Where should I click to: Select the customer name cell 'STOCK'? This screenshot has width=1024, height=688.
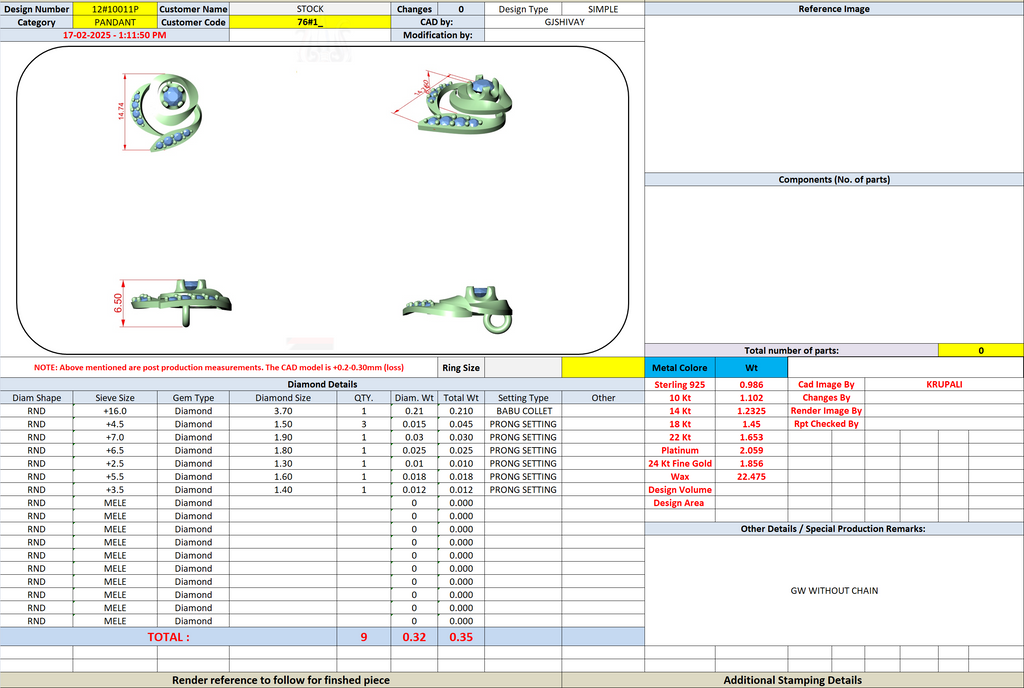[310, 9]
